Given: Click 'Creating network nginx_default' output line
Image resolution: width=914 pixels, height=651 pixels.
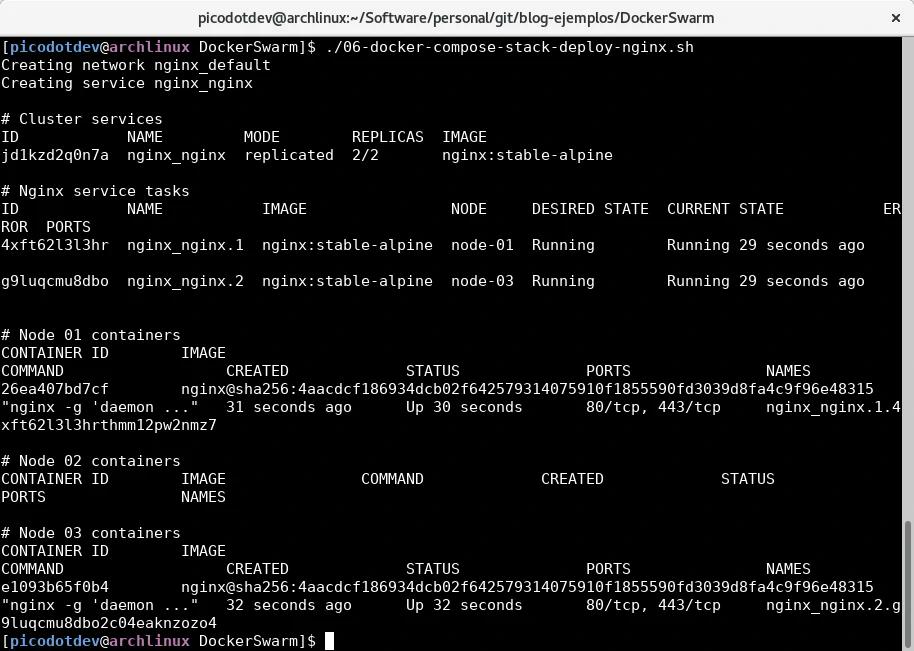Looking at the screenshot, I should pos(136,65).
